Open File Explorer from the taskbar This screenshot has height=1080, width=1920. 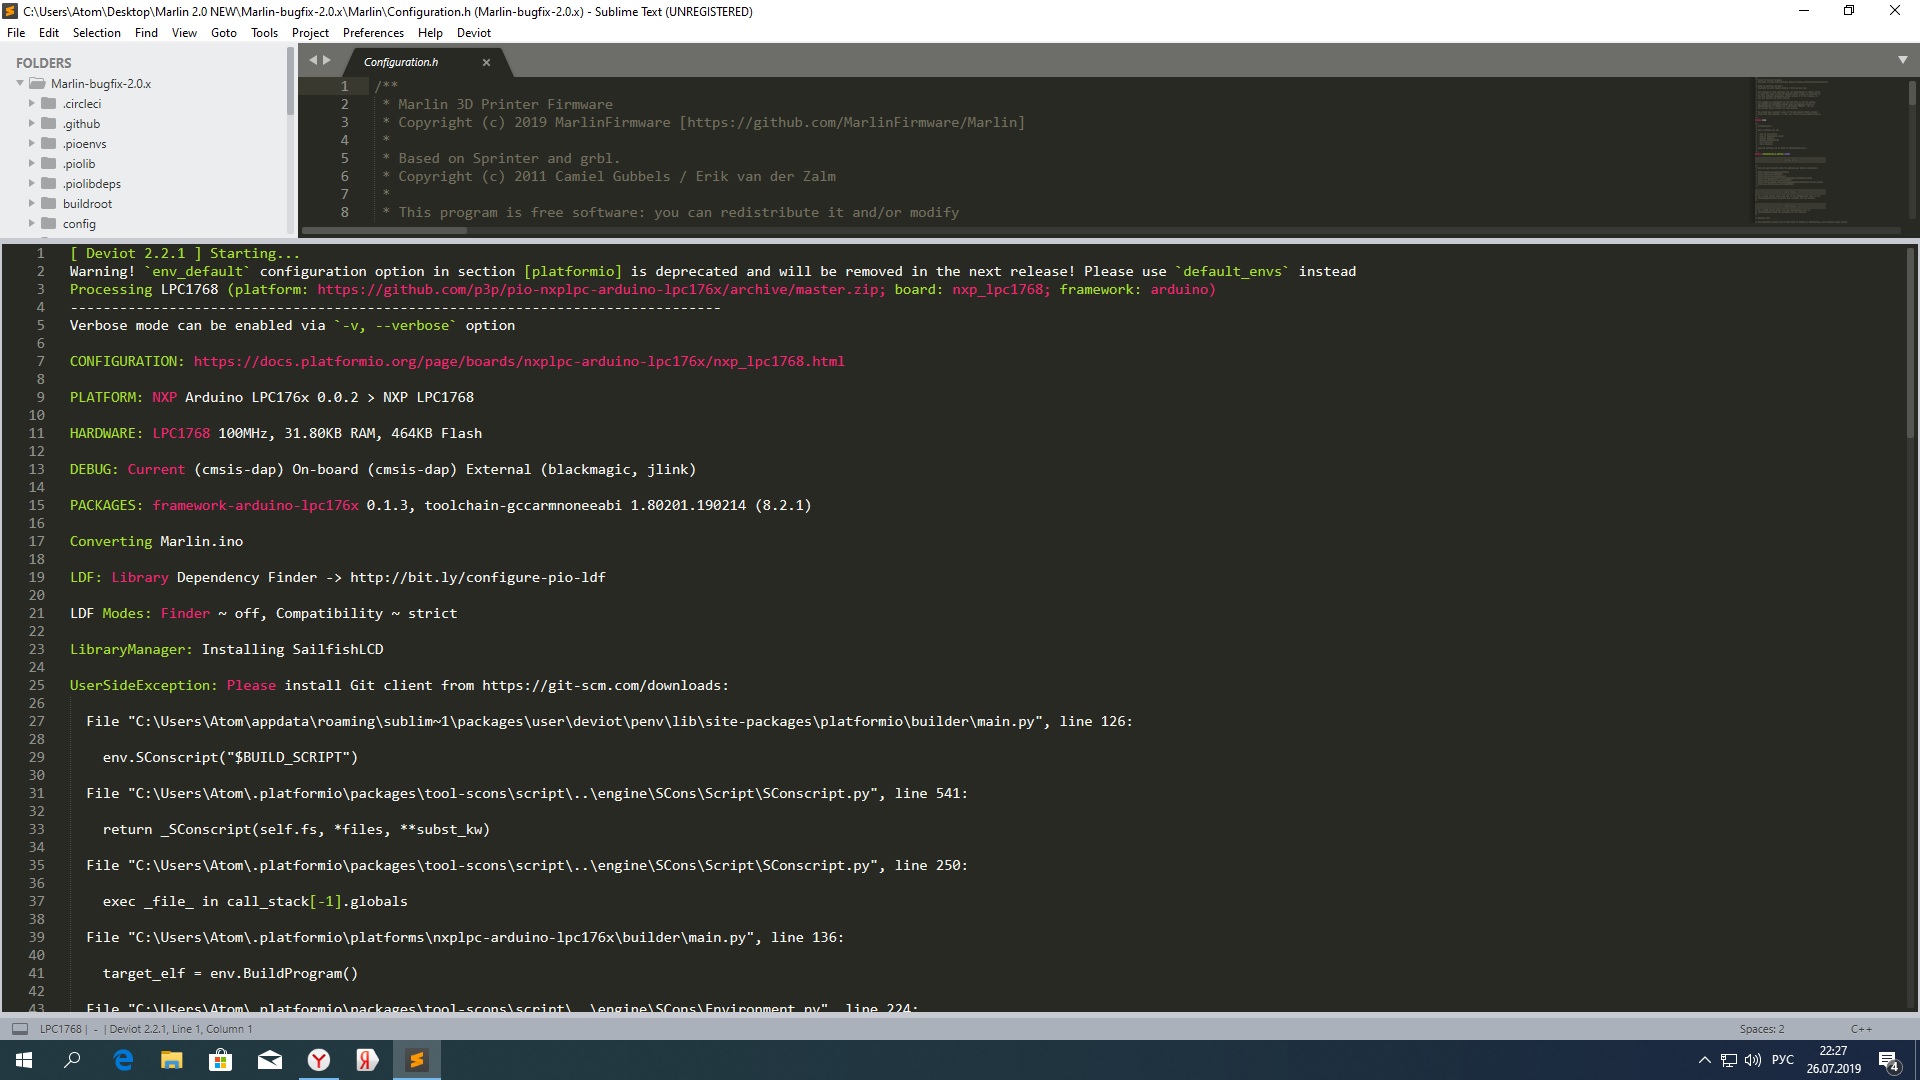pos(172,1060)
